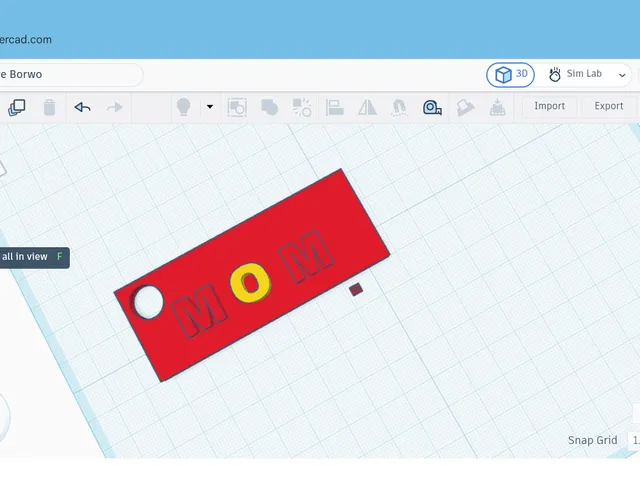
Task: Toggle the Cruise magnet icon
Action: pyautogui.click(x=399, y=108)
